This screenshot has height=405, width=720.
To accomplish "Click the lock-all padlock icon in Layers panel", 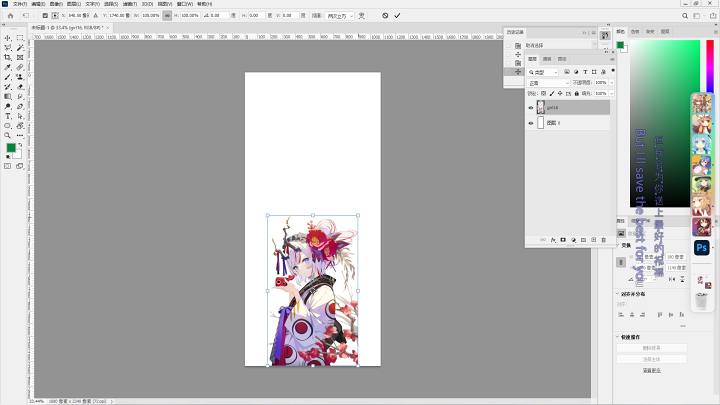I will tap(577, 93).
